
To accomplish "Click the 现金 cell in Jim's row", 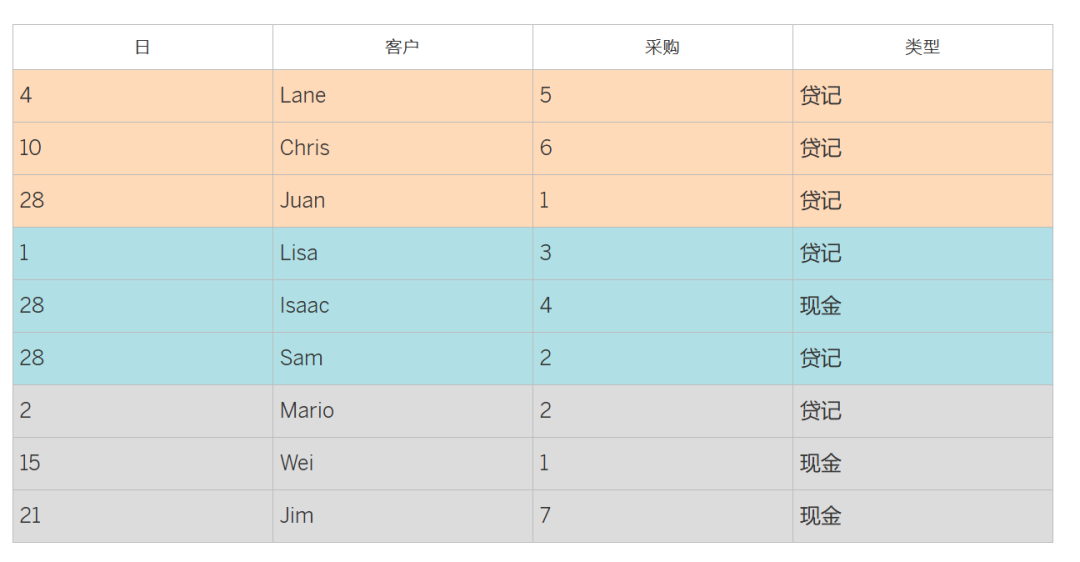I will 821,516.
